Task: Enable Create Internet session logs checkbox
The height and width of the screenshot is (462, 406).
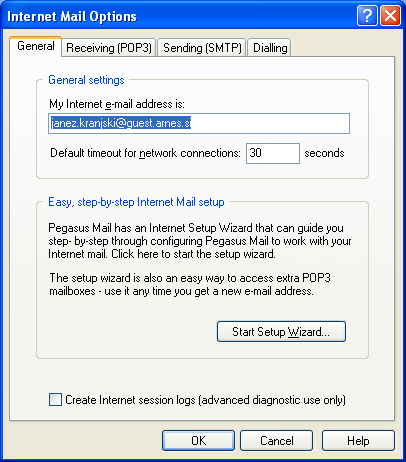Action: pos(55,399)
